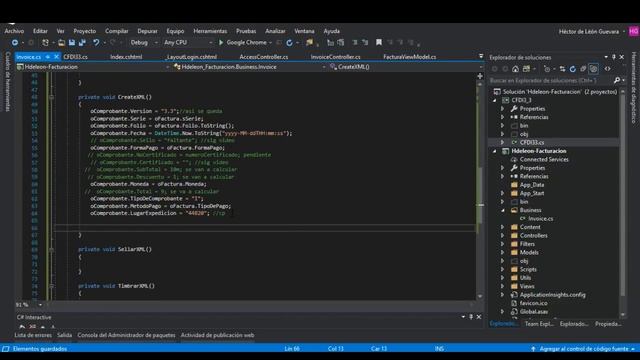Viewport: 640px width, 360px height.
Task: Click the browser Refresh icon in toolbar
Action: pyautogui.click(x=289, y=42)
